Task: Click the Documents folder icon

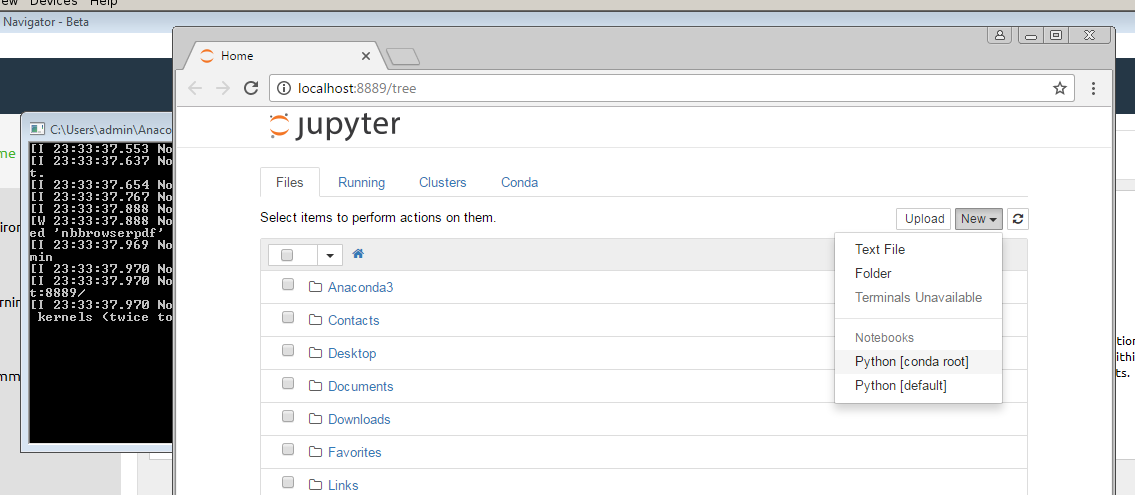Action: click(315, 386)
